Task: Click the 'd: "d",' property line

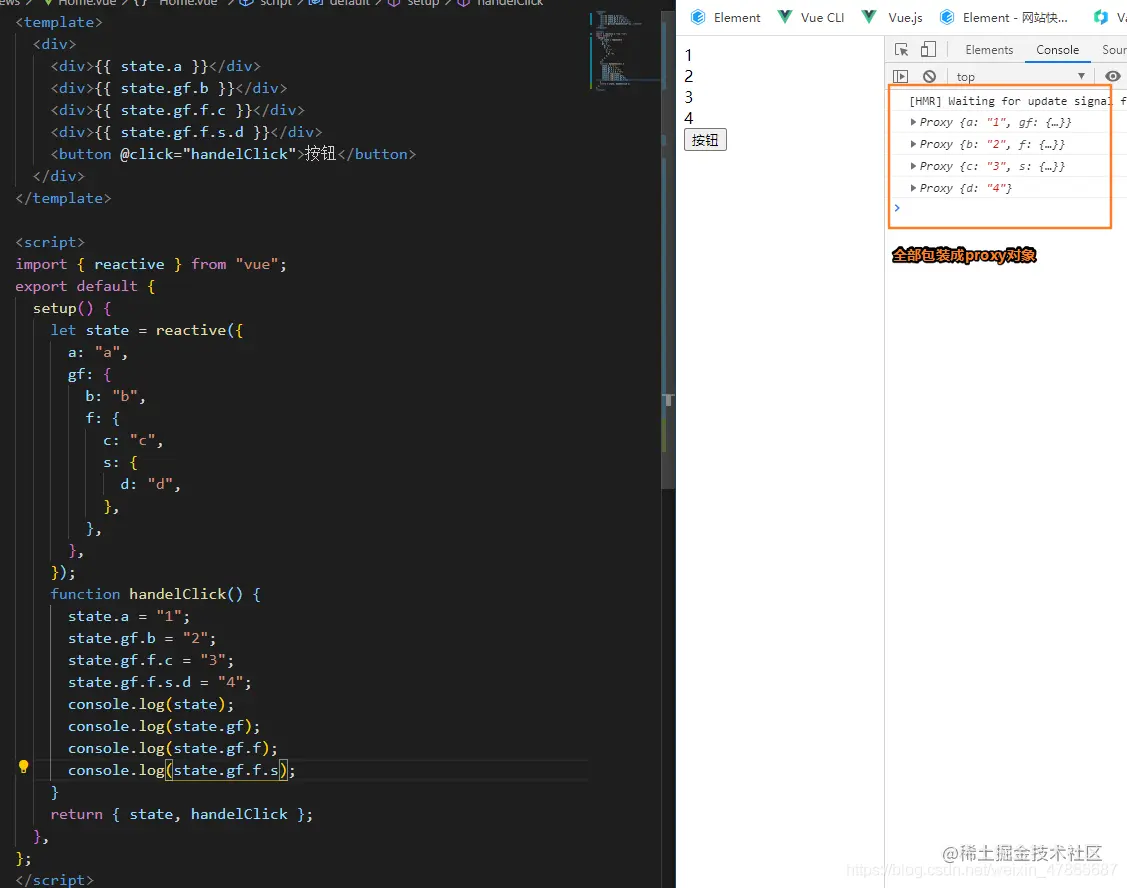Action: click(x=150, y=485)
